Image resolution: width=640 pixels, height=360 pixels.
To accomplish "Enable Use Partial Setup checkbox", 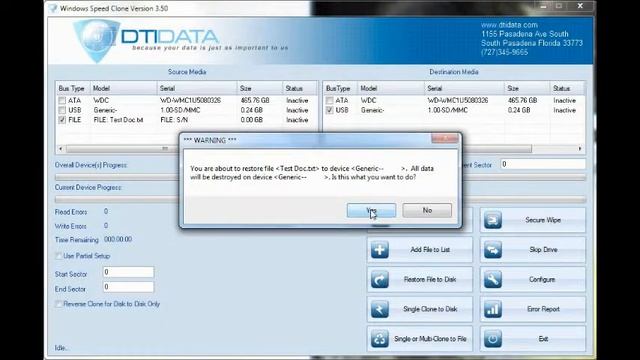I will point(58,256).
